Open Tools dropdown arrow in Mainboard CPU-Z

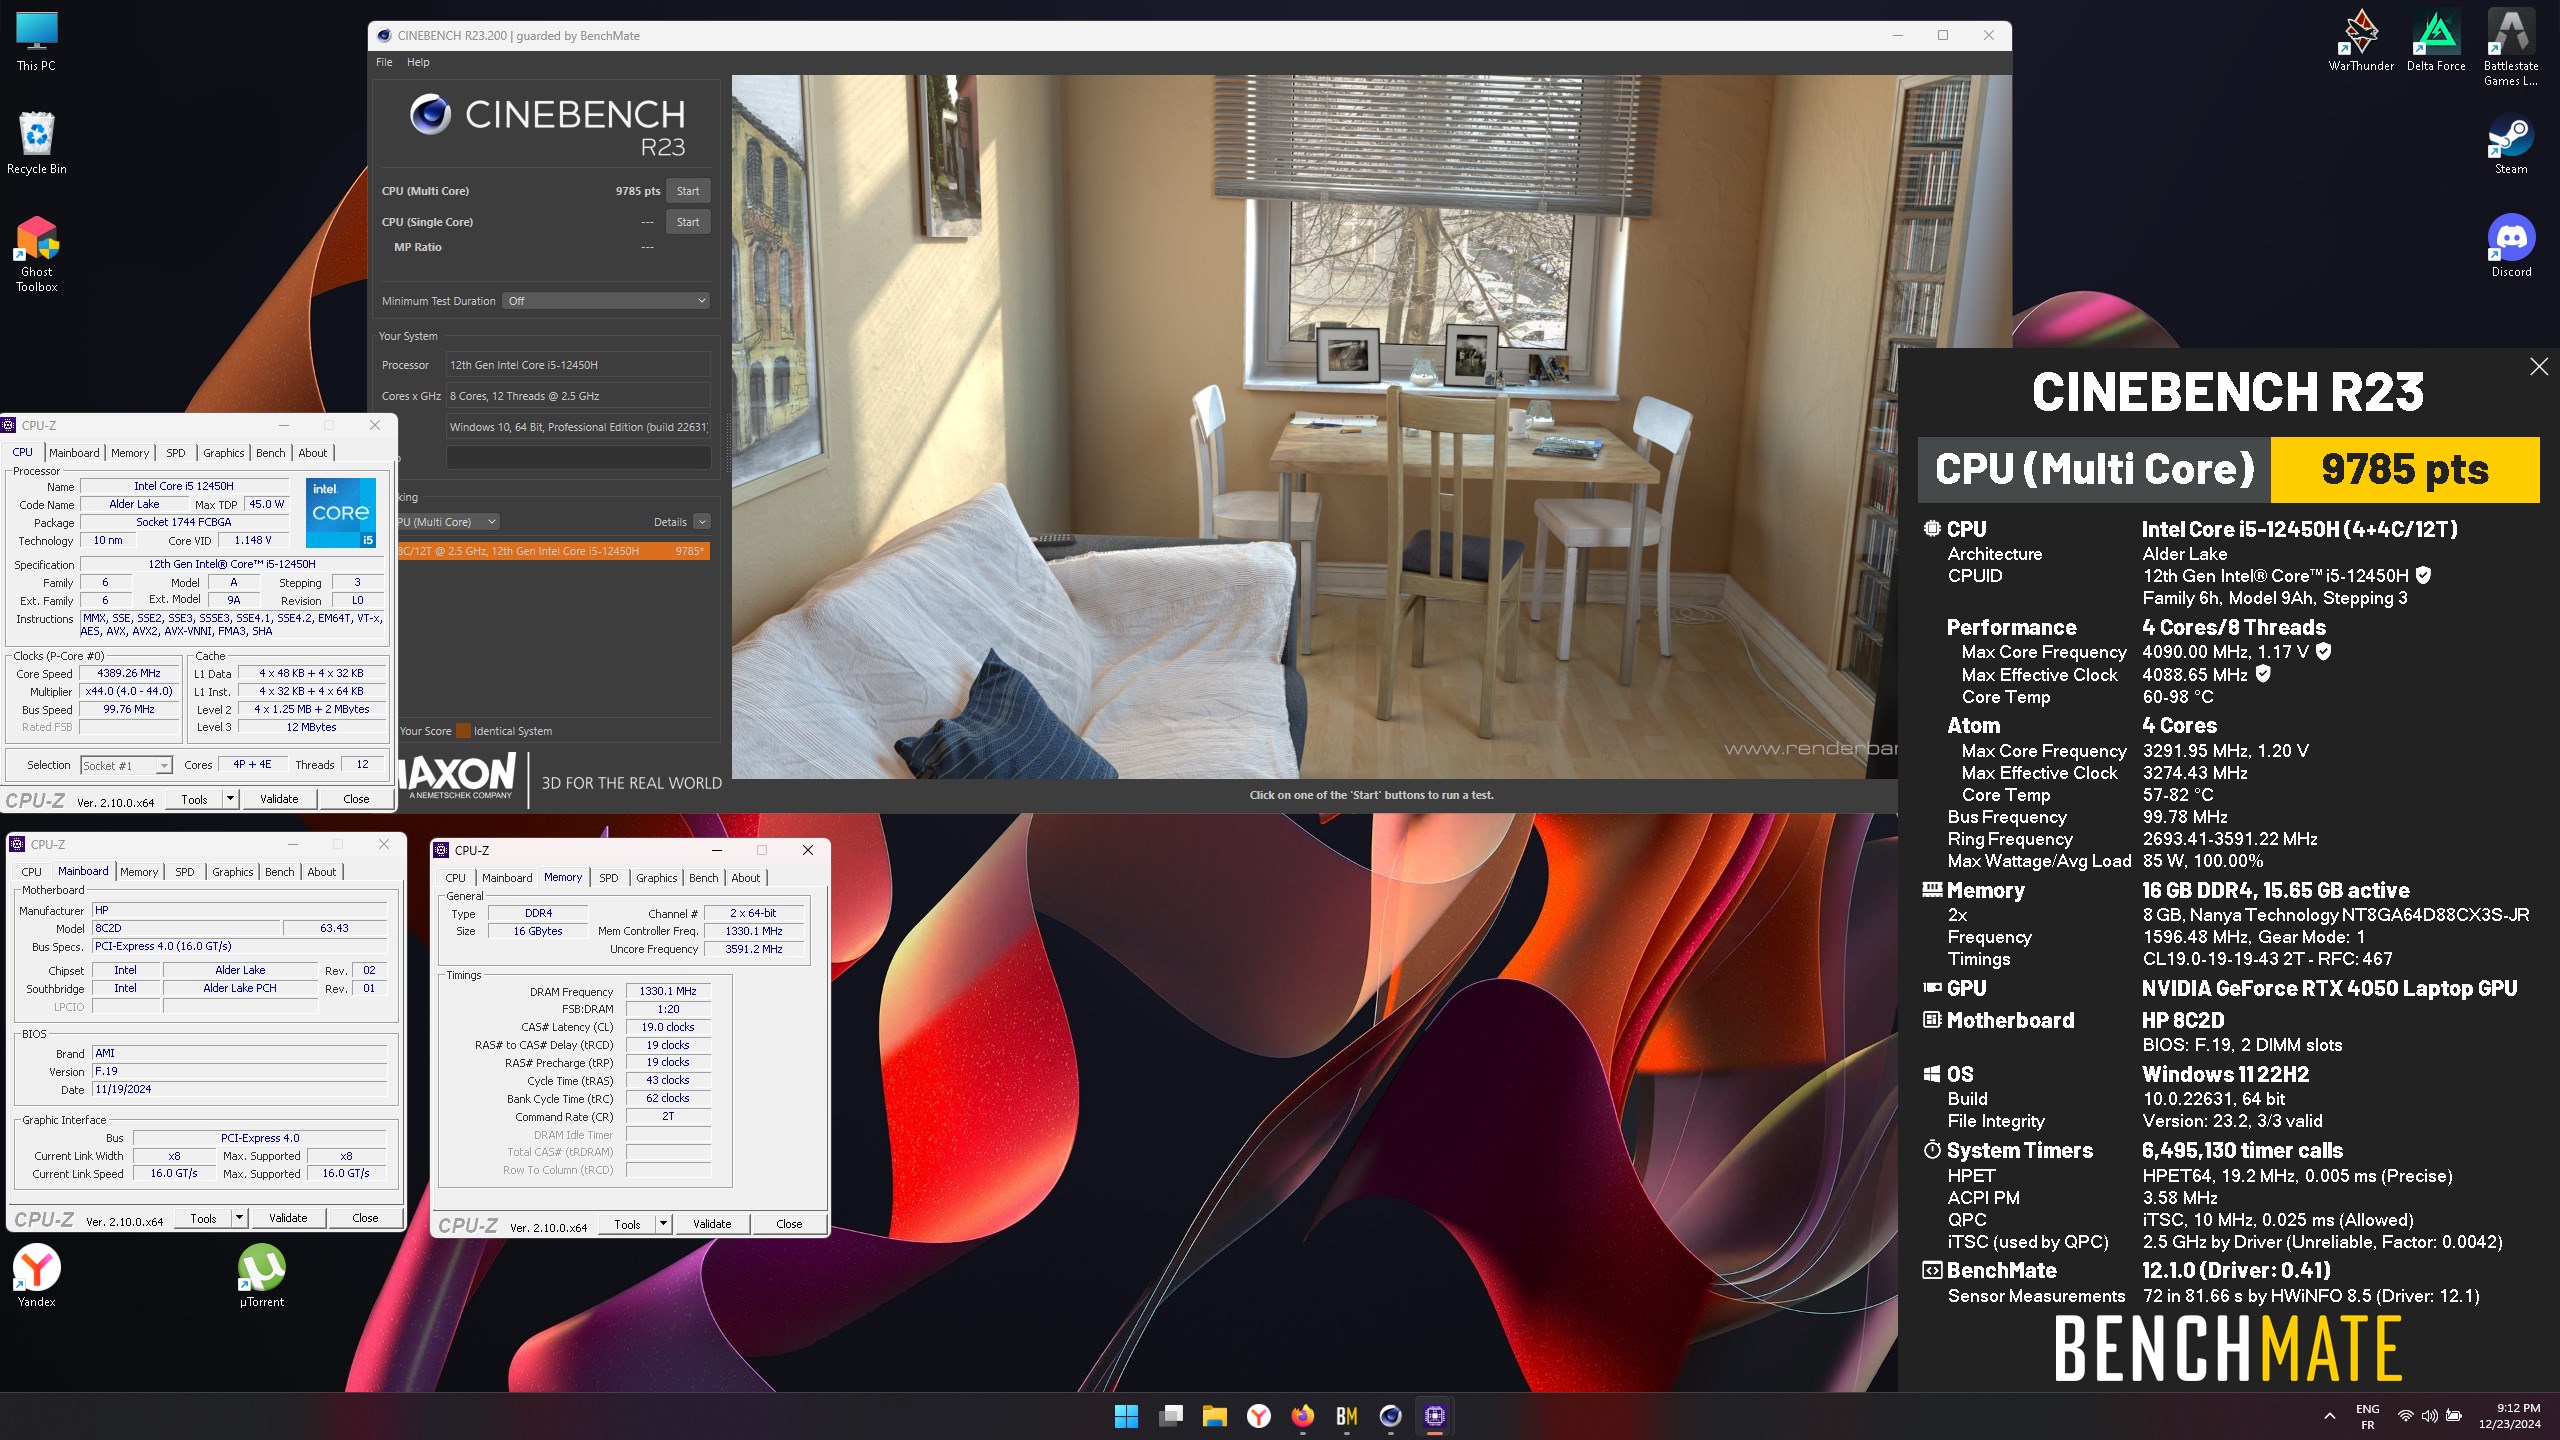point(240,1218)
